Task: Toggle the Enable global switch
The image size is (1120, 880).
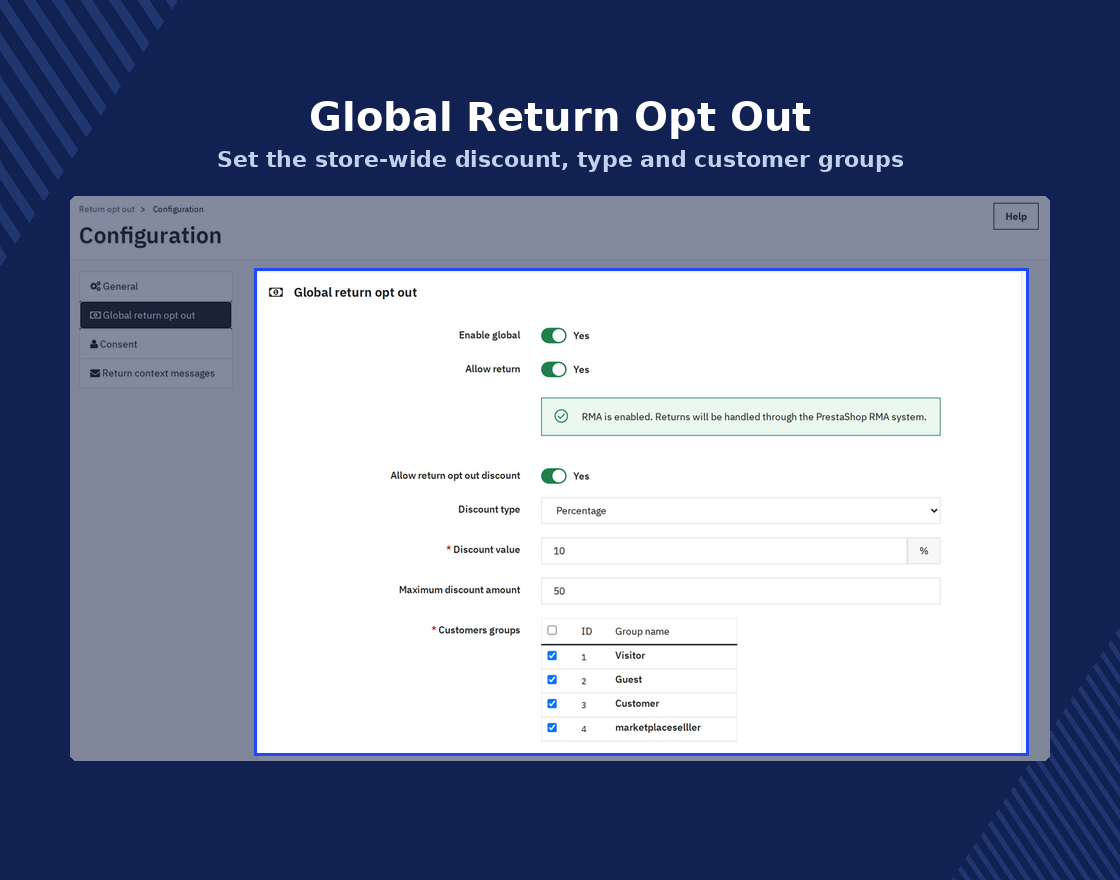Action: click(554, 336)
